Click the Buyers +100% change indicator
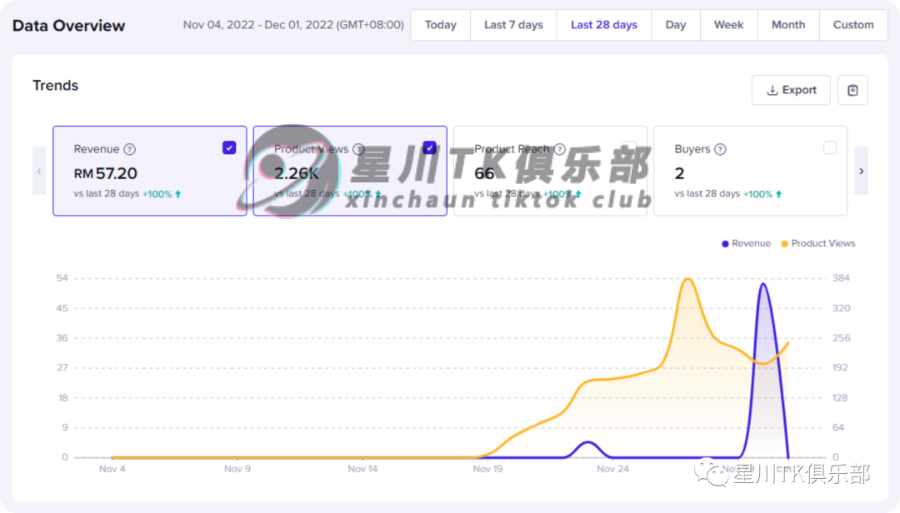900x513 pixels. 762,194
